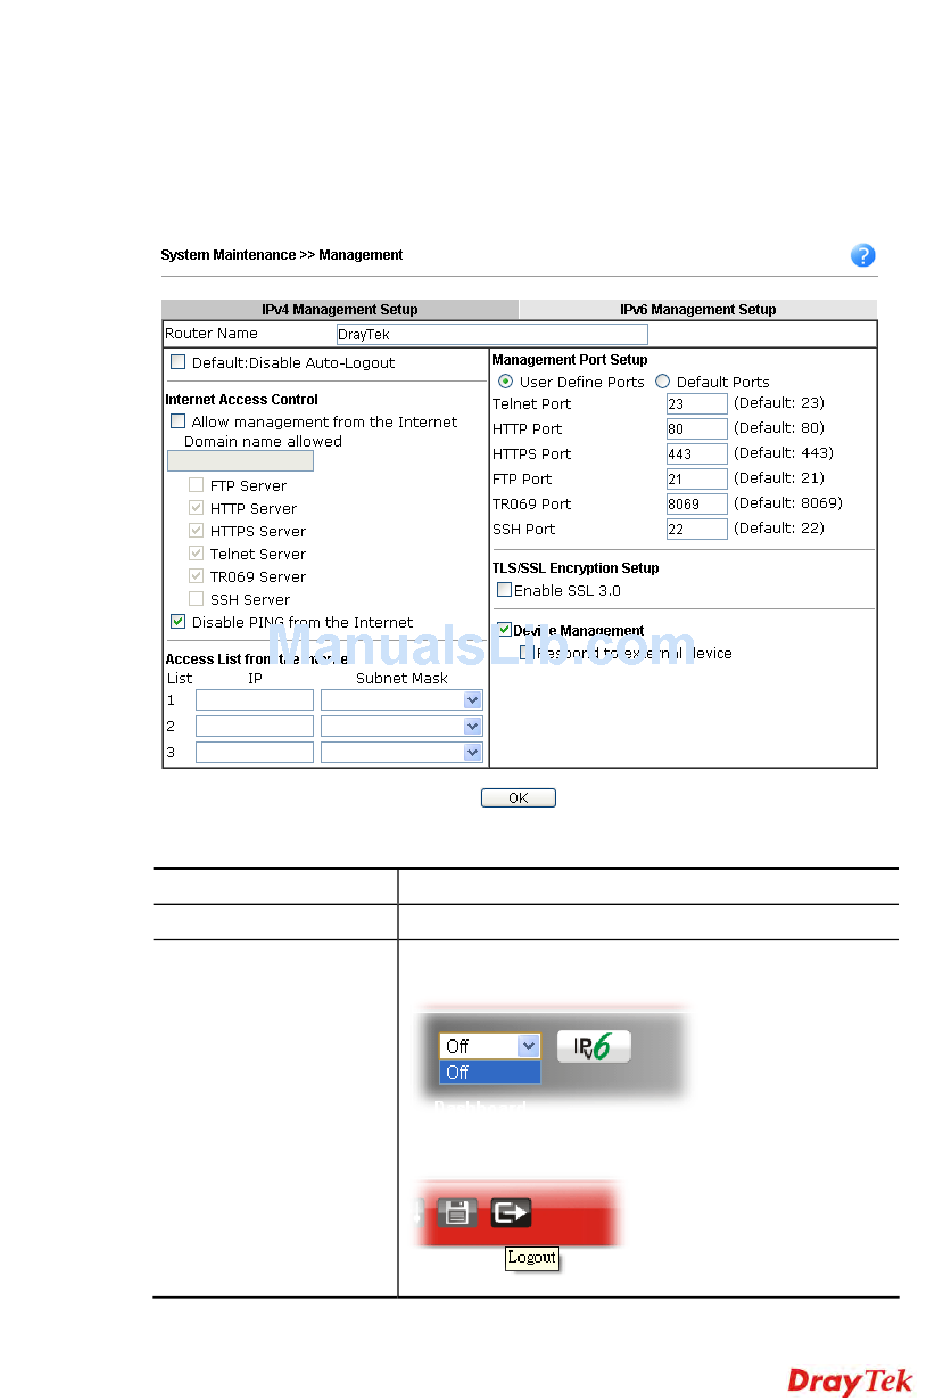This screenshot has height=1398, width=950.
Task: Toggle the FTP Server checkbox
Action: [196, 485]
